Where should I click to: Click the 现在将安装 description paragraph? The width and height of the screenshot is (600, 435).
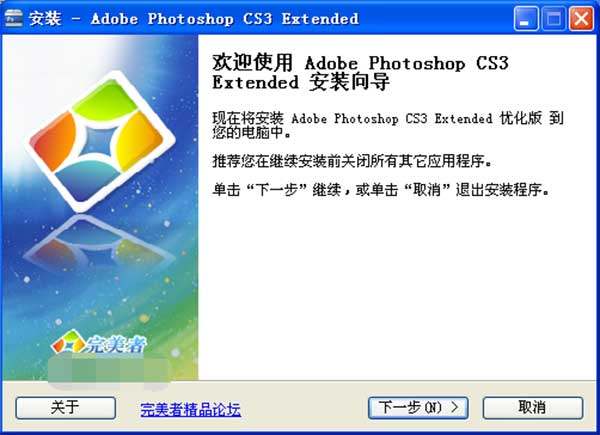[x=388, y=125]
